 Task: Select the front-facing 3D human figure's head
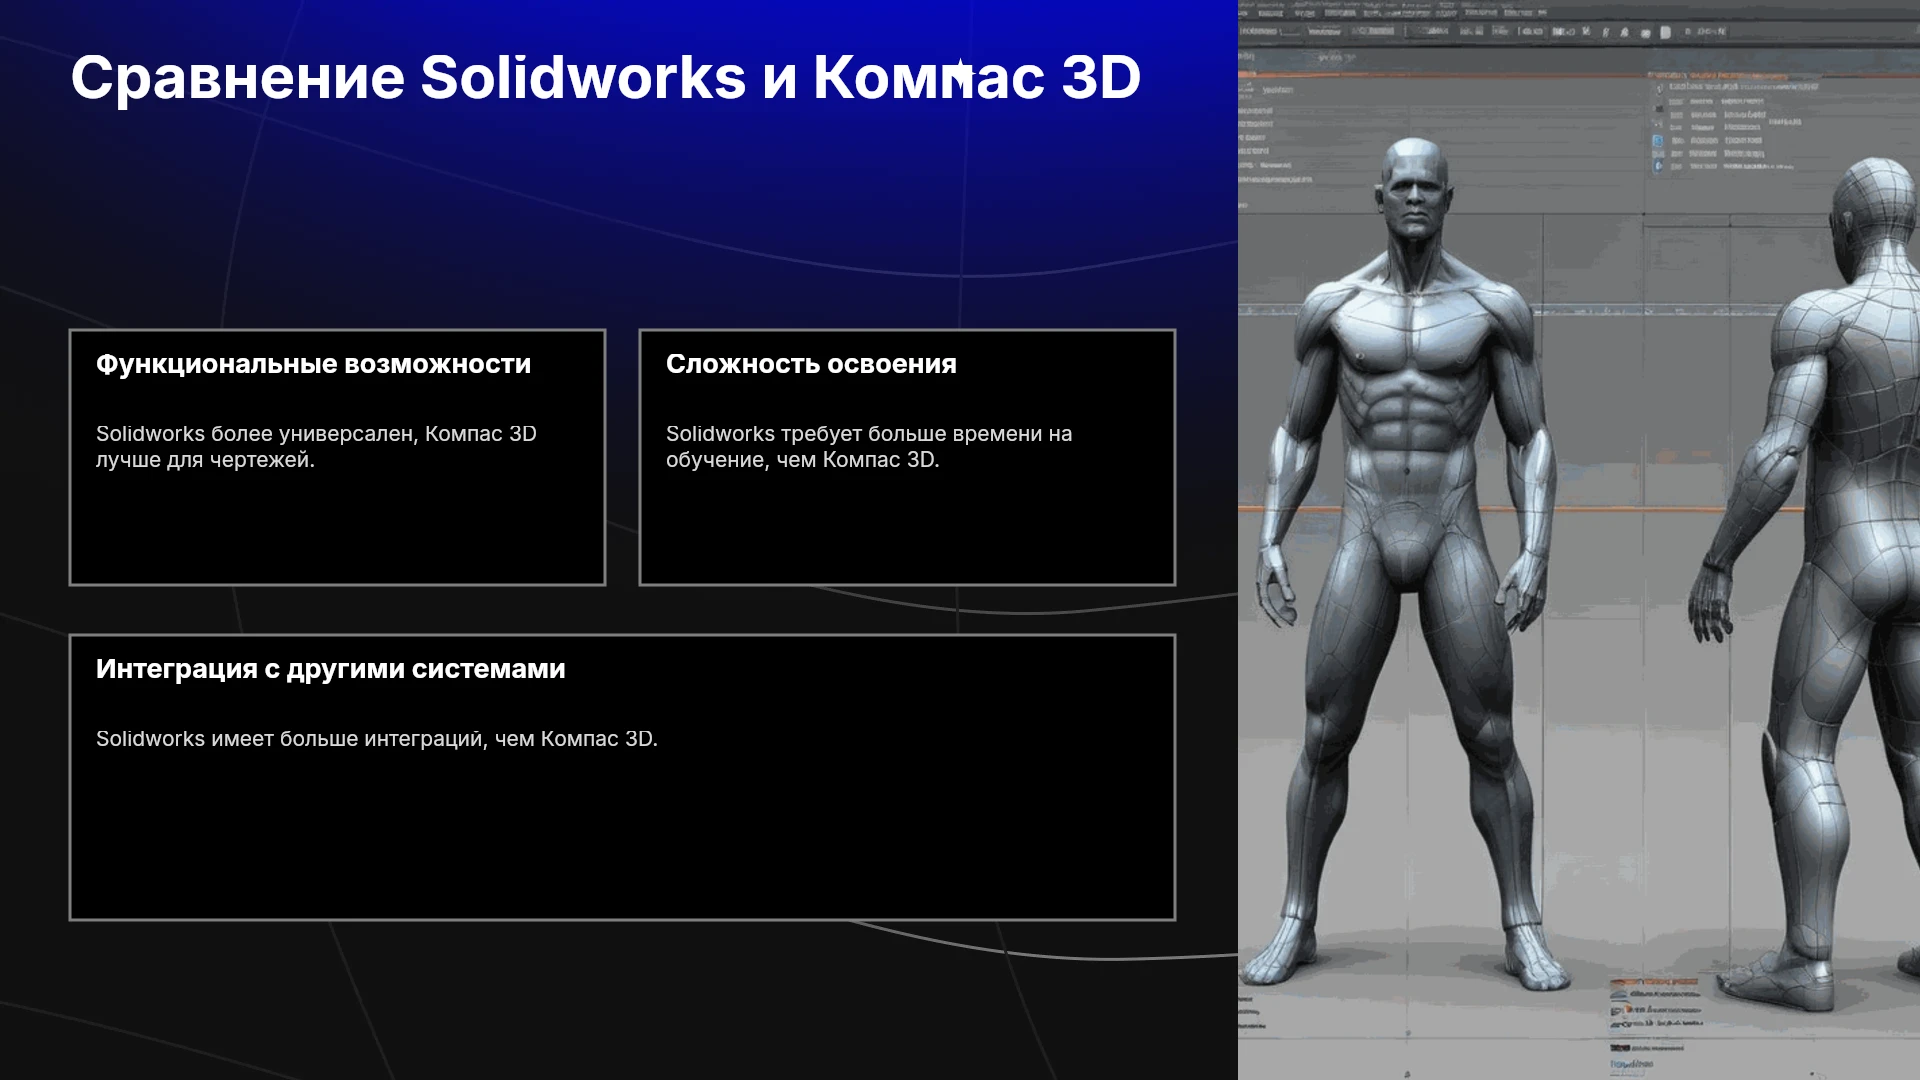(x=1413, y=190)
